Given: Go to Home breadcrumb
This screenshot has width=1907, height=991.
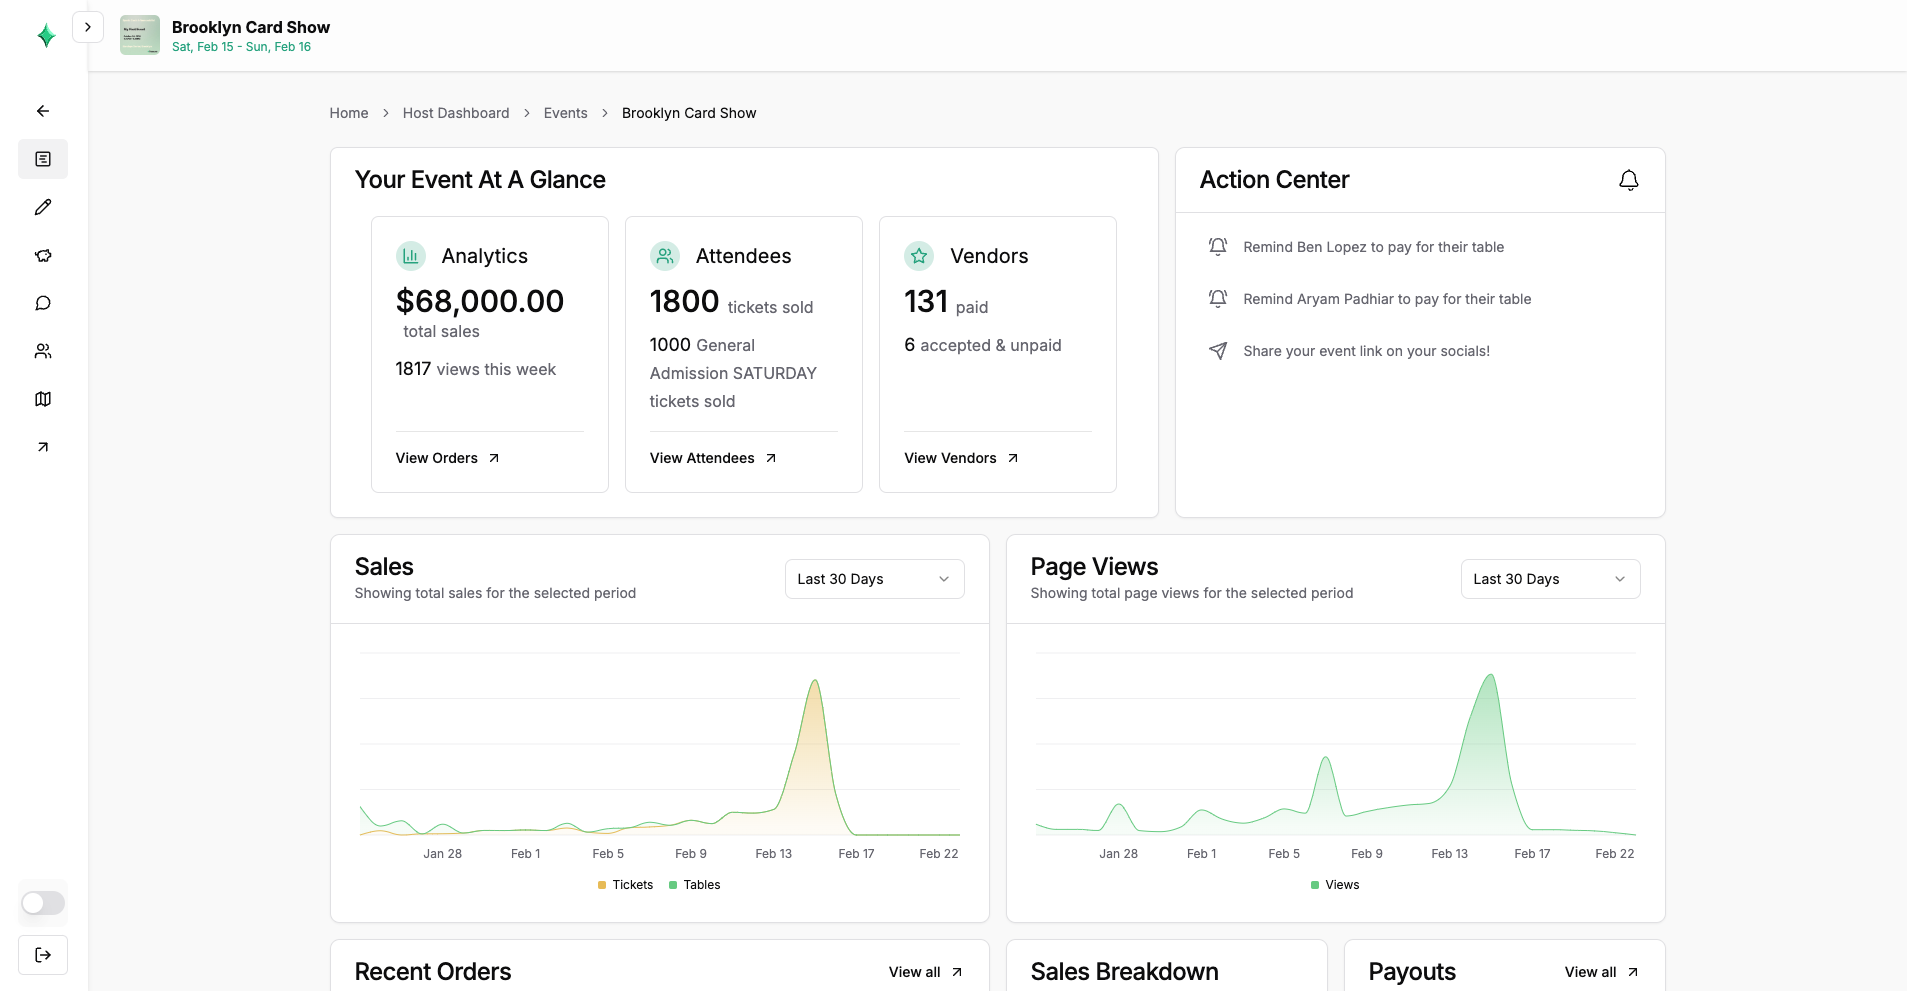Looking at the screenshot, I should (349, 113).
